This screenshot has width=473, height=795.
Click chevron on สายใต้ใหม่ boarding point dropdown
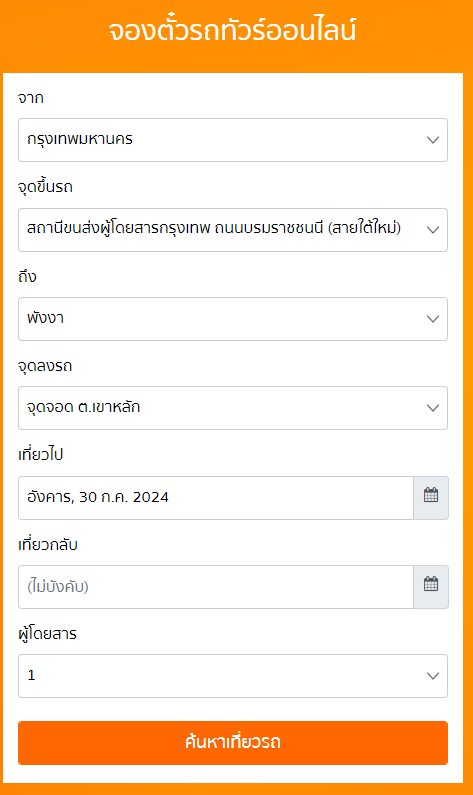tap(432, 230)
